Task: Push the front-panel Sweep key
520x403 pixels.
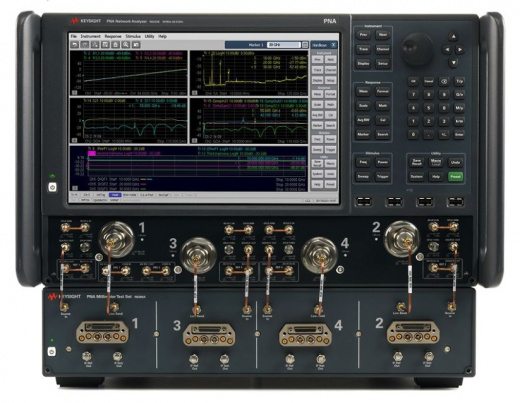Action: point(363,176)
